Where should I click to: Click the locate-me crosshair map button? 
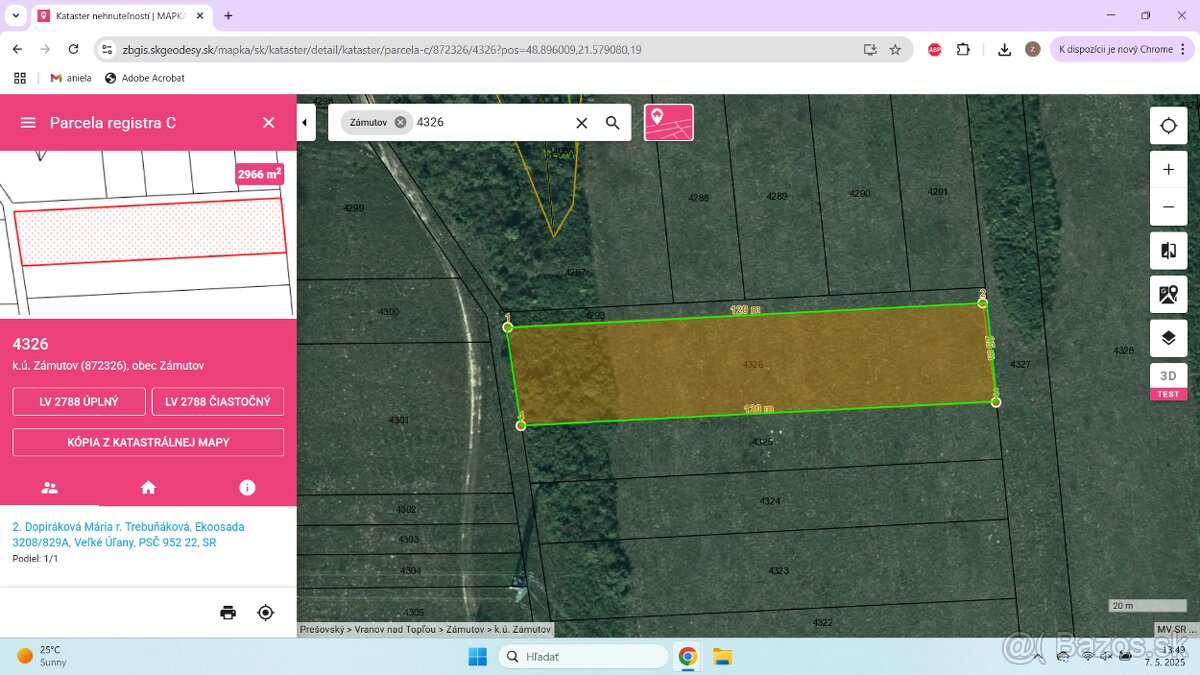click(1168, 126)
